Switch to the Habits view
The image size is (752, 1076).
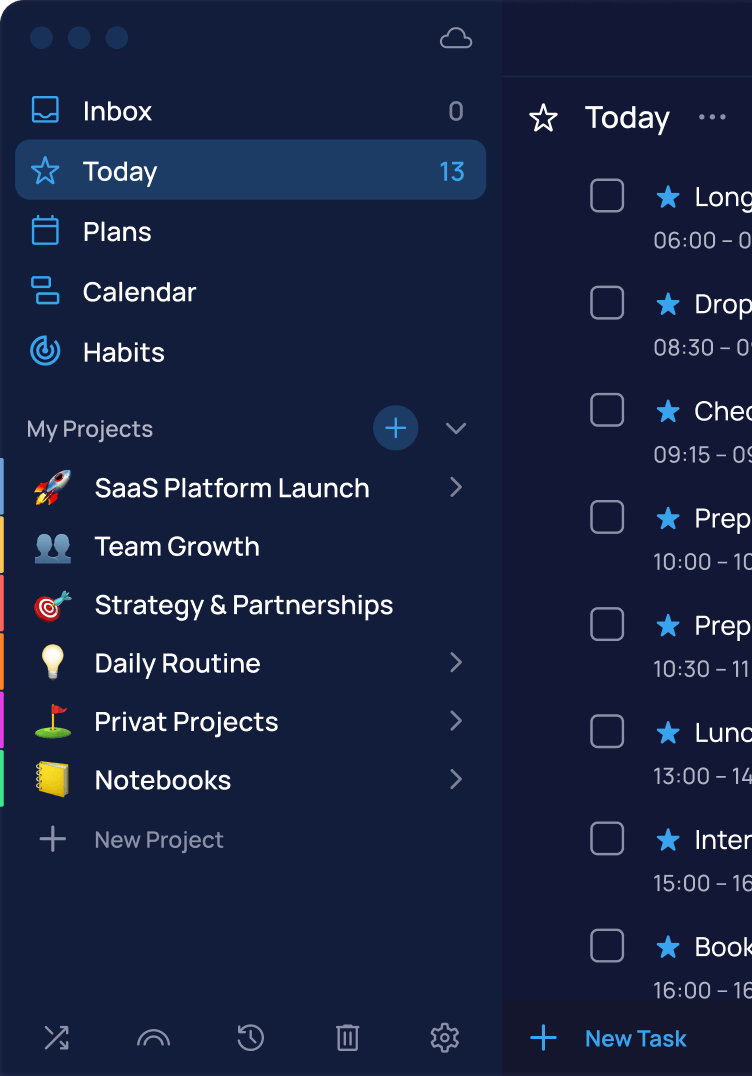pos(250,352)
